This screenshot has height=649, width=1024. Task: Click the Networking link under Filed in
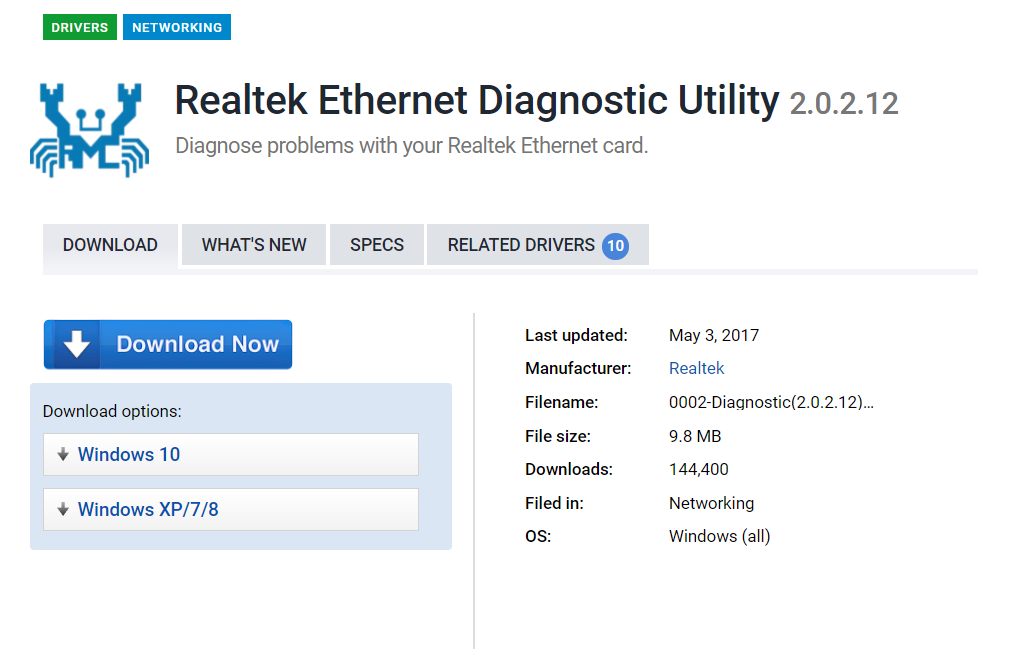[711, 503]
